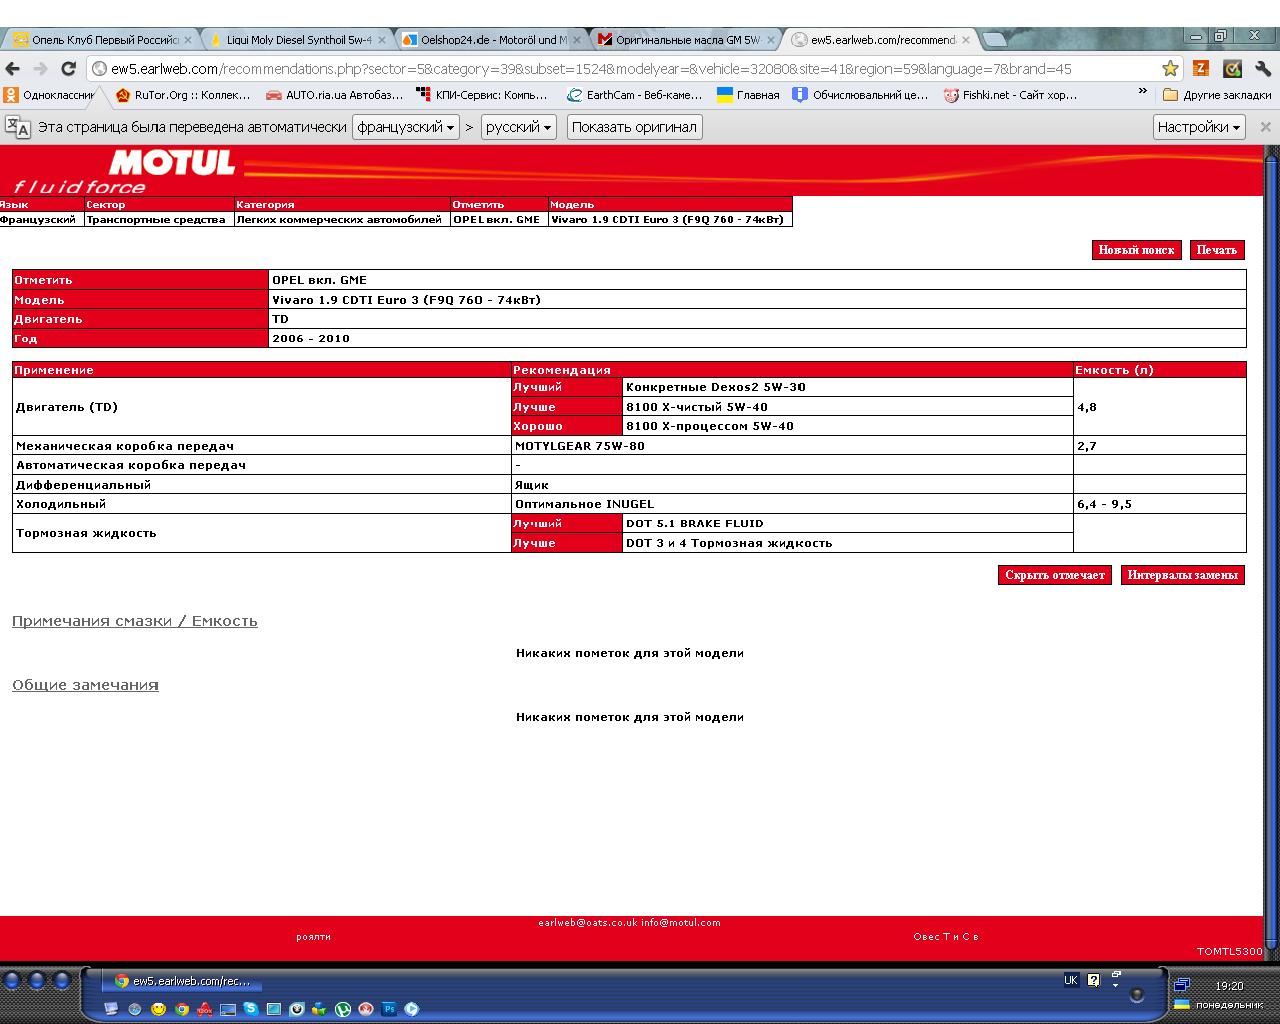Launch the yellow smiley taskbar icon
This screenshot has width=1280, height=1024.
pos(158,1009)
